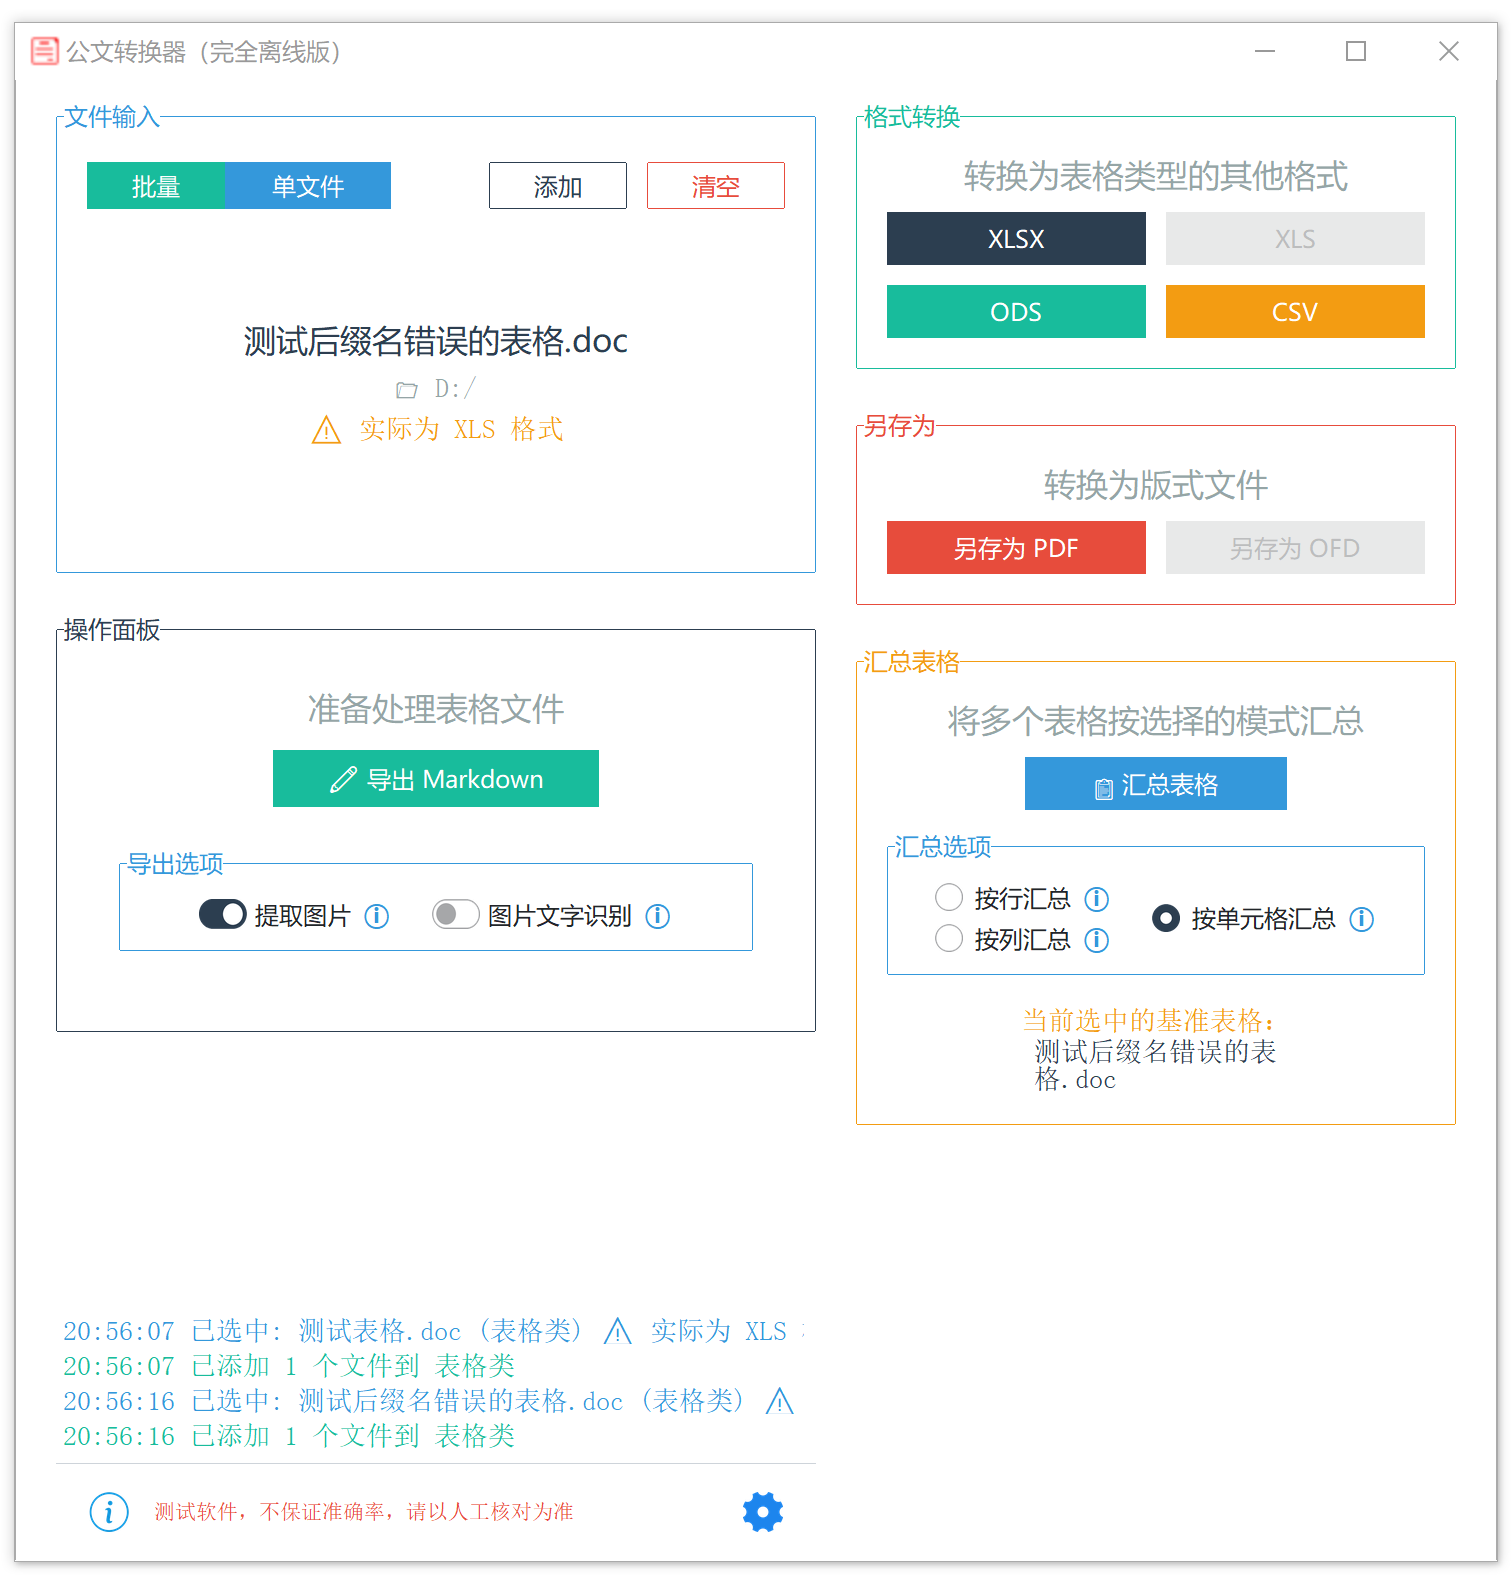Click the info icon beside the disclaimer text
This screenshot has height=1582, width=1512.
pos(109,1511)
